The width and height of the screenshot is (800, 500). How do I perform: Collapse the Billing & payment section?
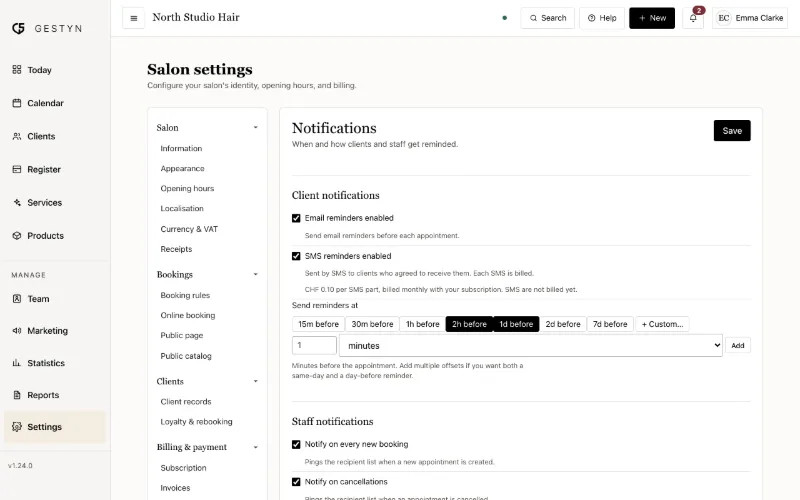pyautogui.click(x=207, y=447)
